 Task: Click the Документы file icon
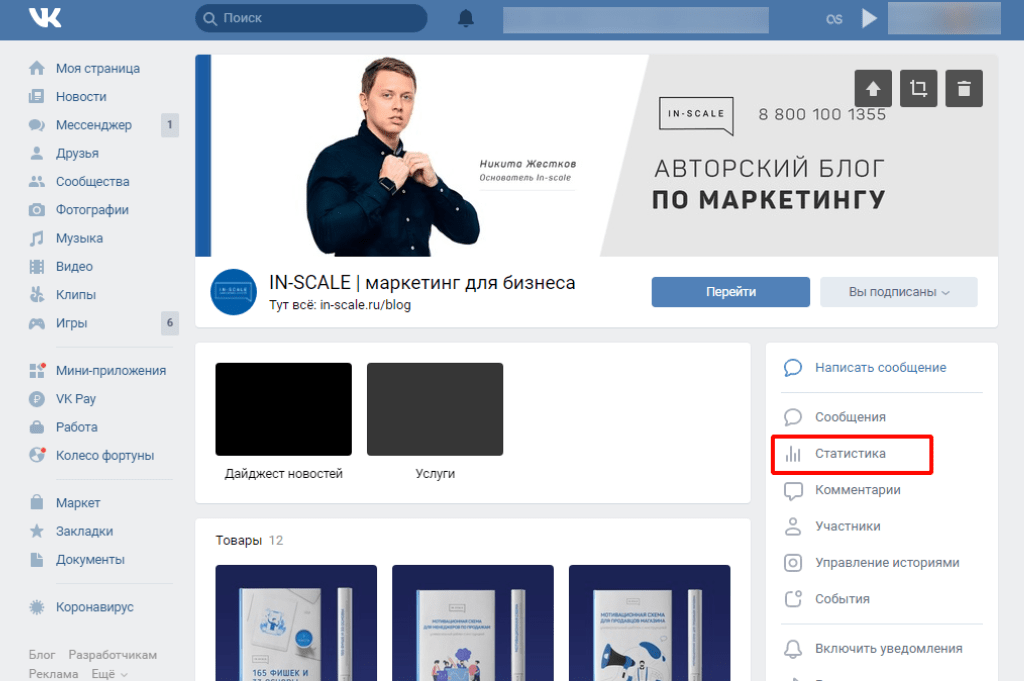[37, 560]
